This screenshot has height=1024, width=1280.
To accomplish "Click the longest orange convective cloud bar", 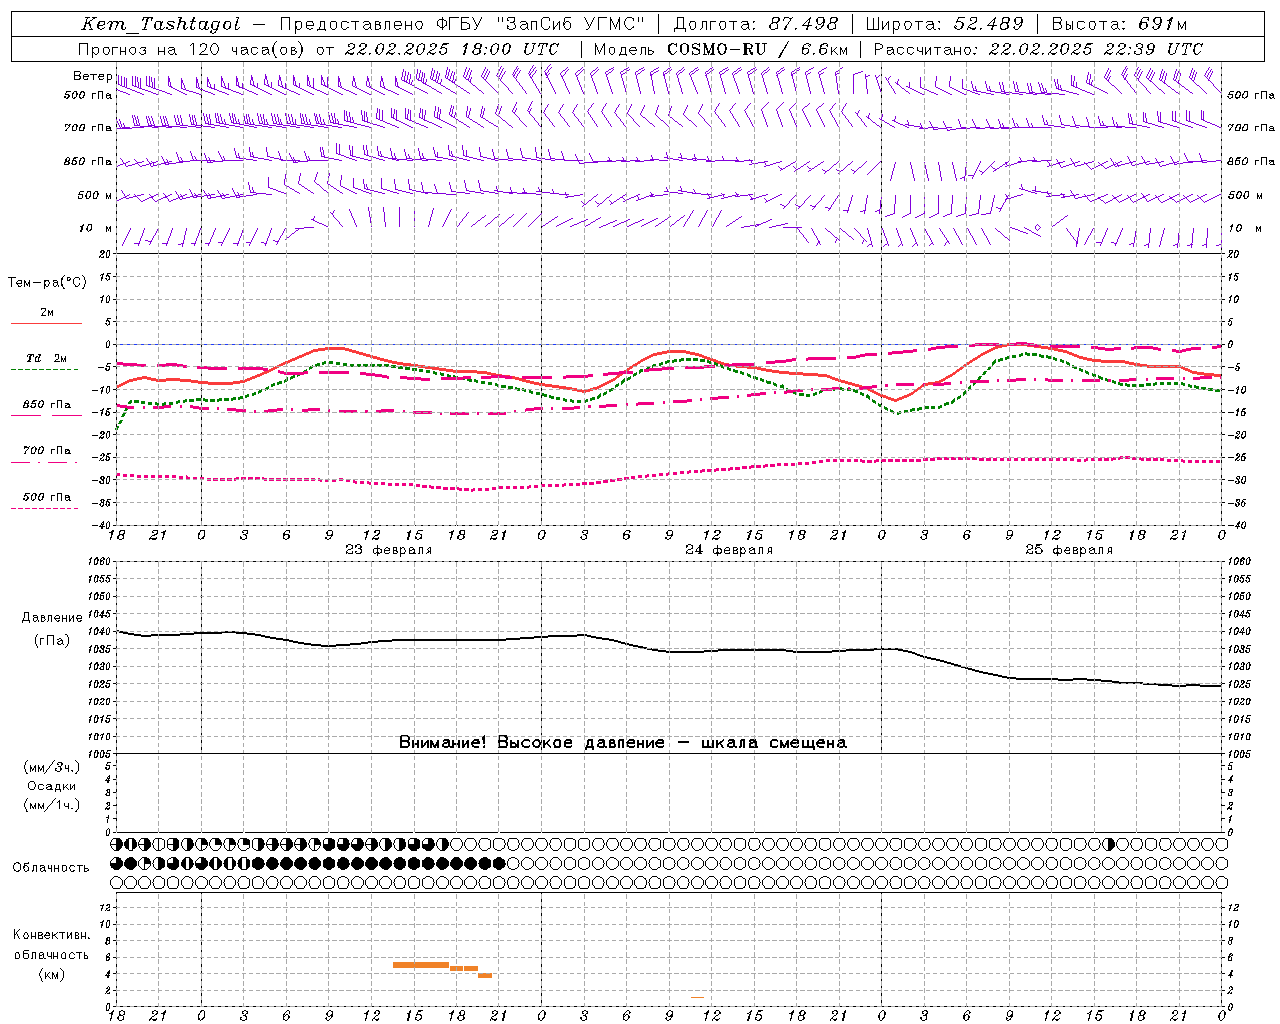I will click(421, 965).
